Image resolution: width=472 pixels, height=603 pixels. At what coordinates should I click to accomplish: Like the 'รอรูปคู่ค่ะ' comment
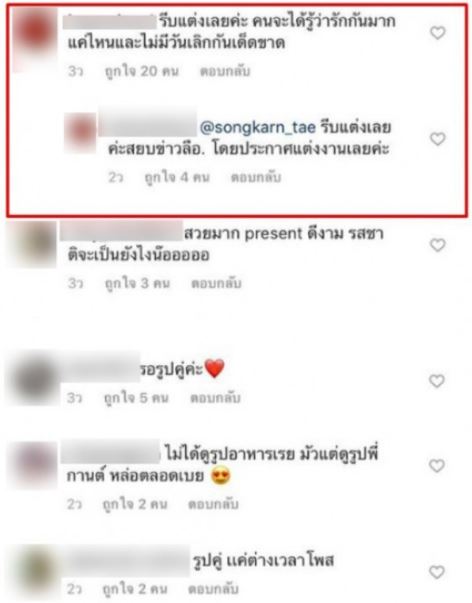coord(437,381)
